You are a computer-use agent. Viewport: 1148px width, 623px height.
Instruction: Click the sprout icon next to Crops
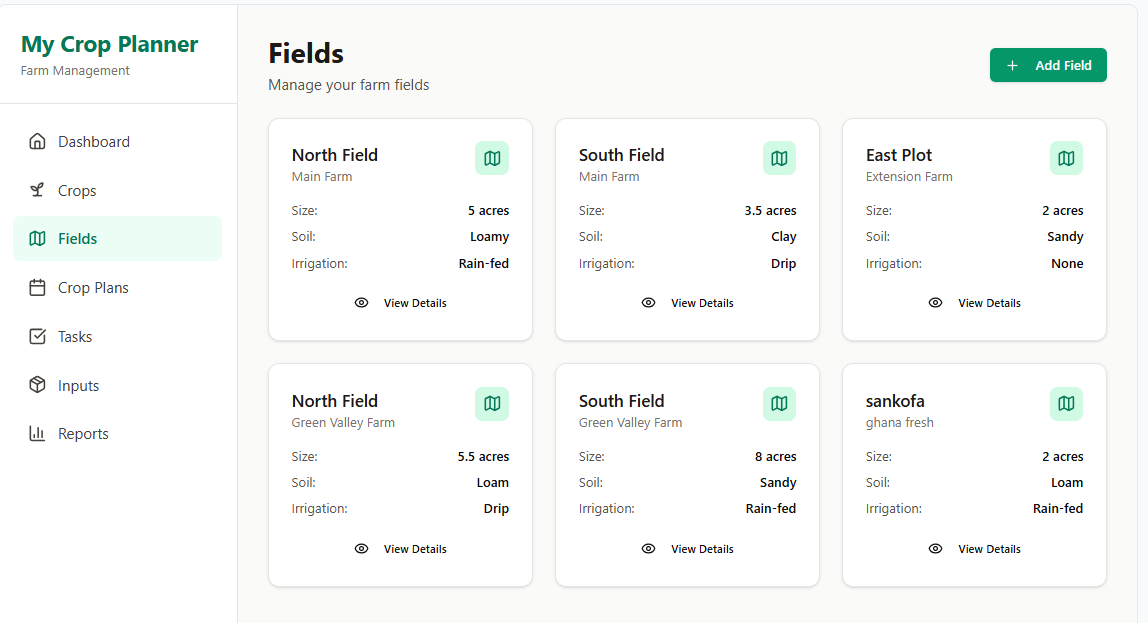click(37, 190)
